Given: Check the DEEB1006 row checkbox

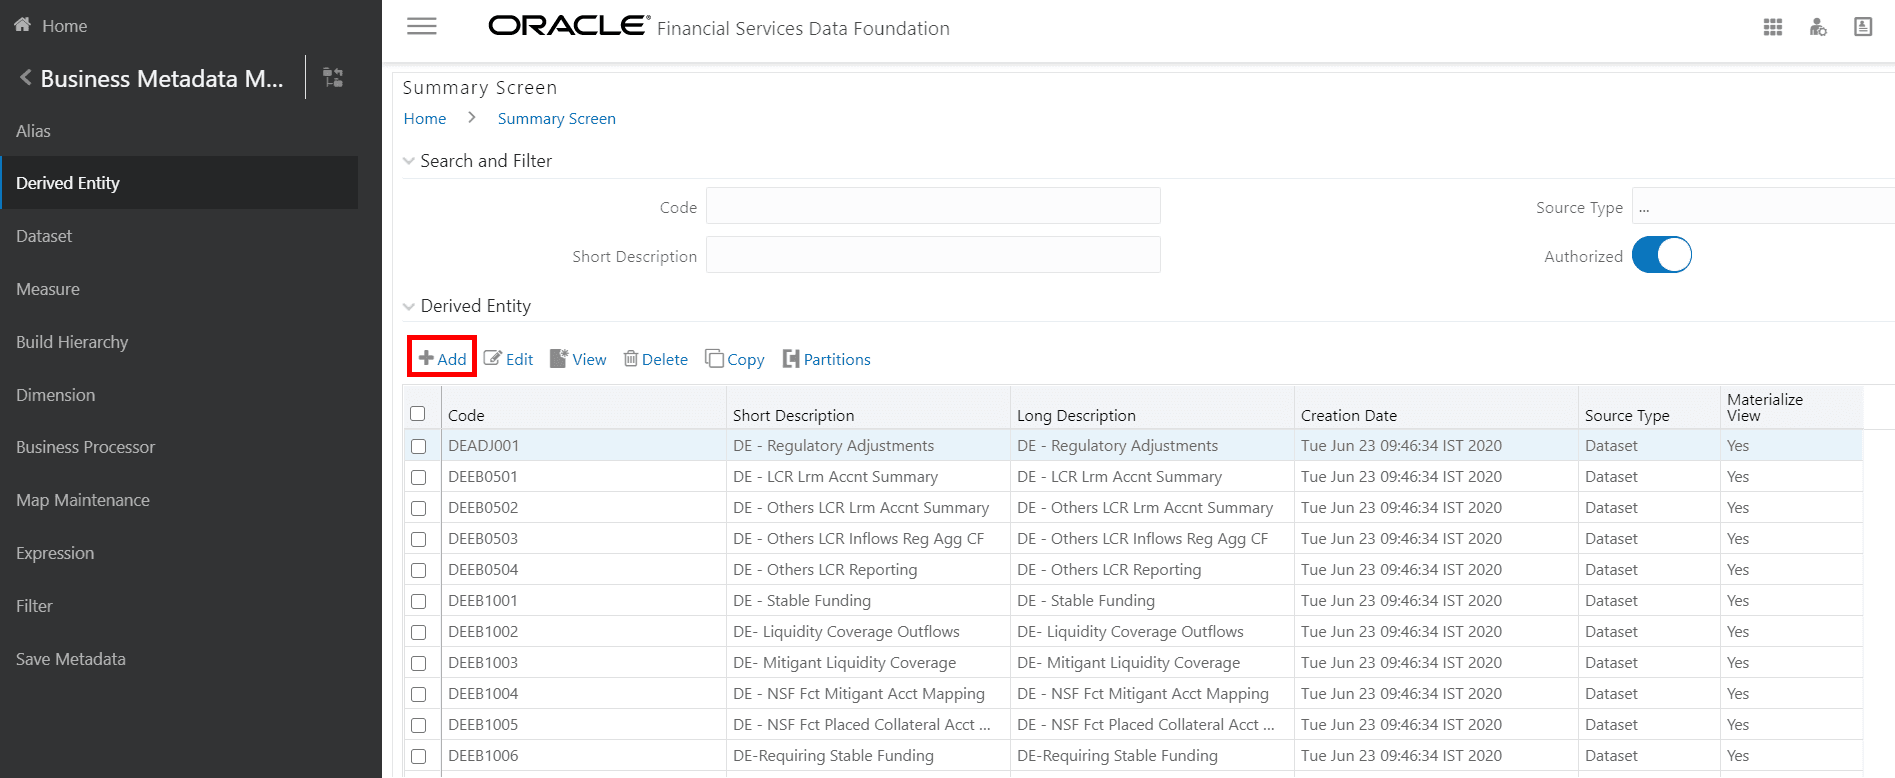Looking at the screenshot, I should pyautogui.click(x=418, y=756).
